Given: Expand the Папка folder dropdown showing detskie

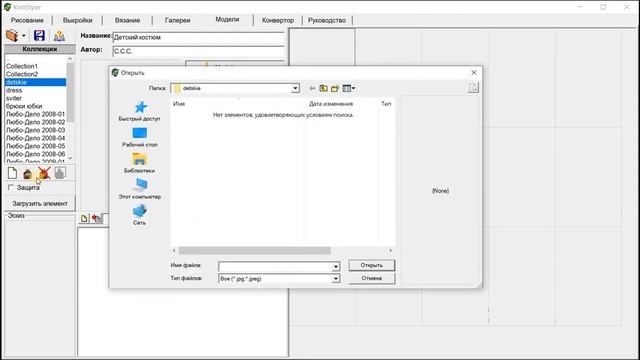Looking at the screenshot, I should click(295, 88).
